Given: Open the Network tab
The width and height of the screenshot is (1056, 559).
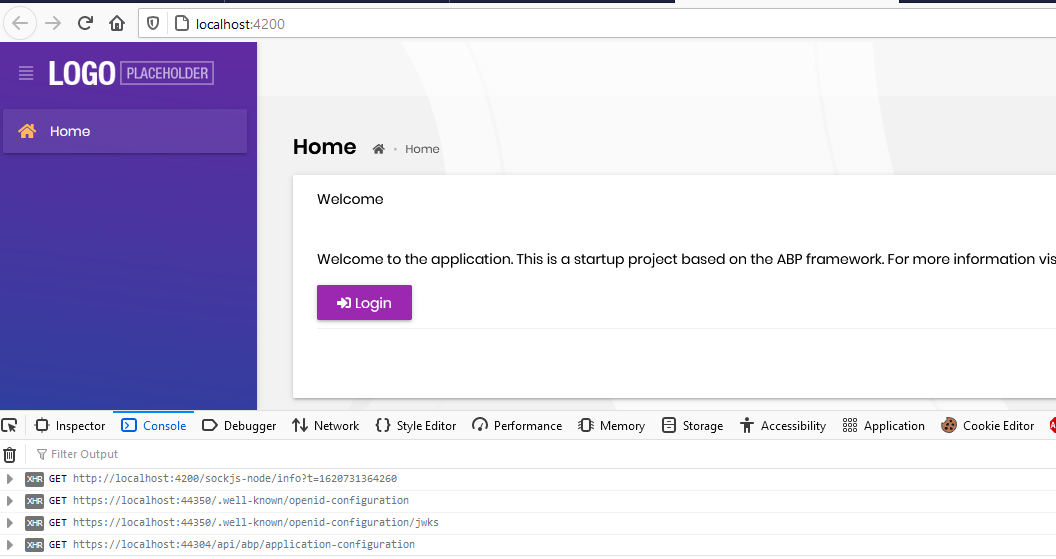Looking at the screenshot, I should tap(325, 425).
